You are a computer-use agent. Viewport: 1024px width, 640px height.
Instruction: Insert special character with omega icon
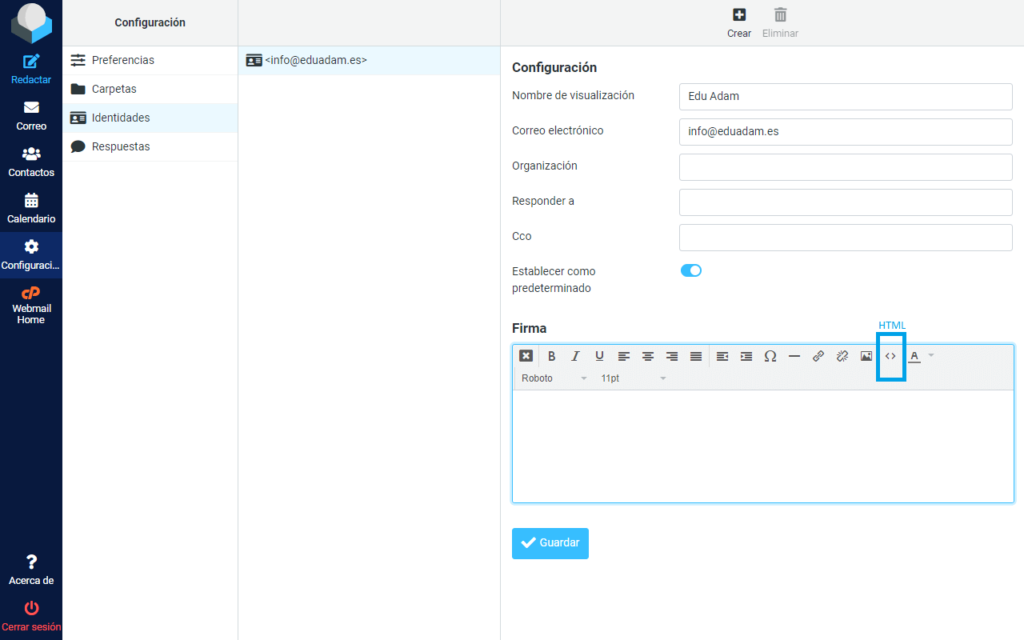pyautogui.click(x=770, y=356)
